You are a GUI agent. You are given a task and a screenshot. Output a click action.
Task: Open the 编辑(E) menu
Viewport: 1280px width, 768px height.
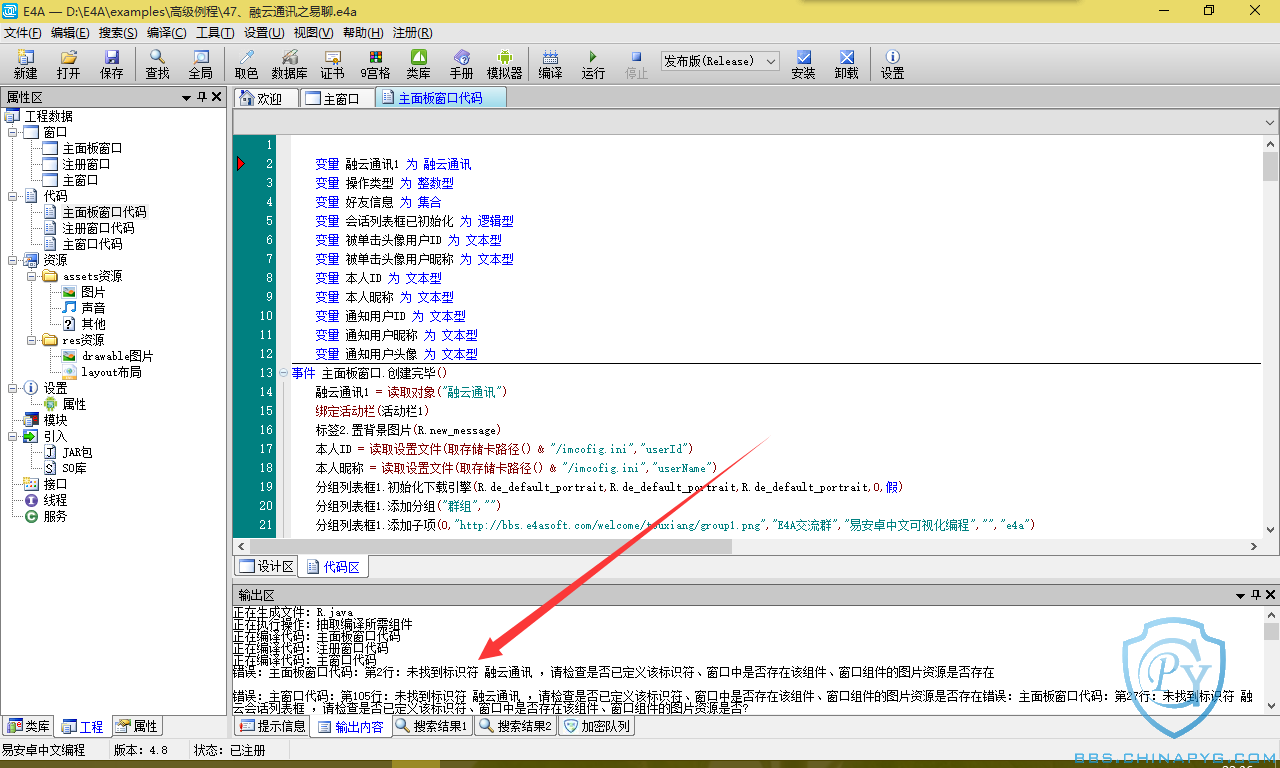coord(70,32)
